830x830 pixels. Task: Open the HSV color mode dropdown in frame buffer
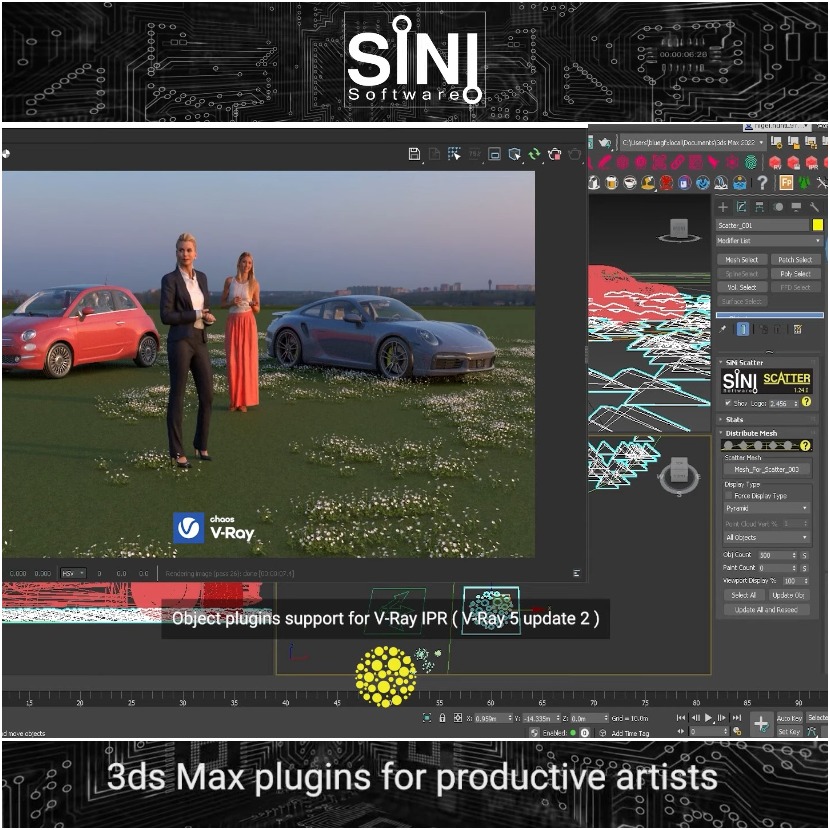73,573
